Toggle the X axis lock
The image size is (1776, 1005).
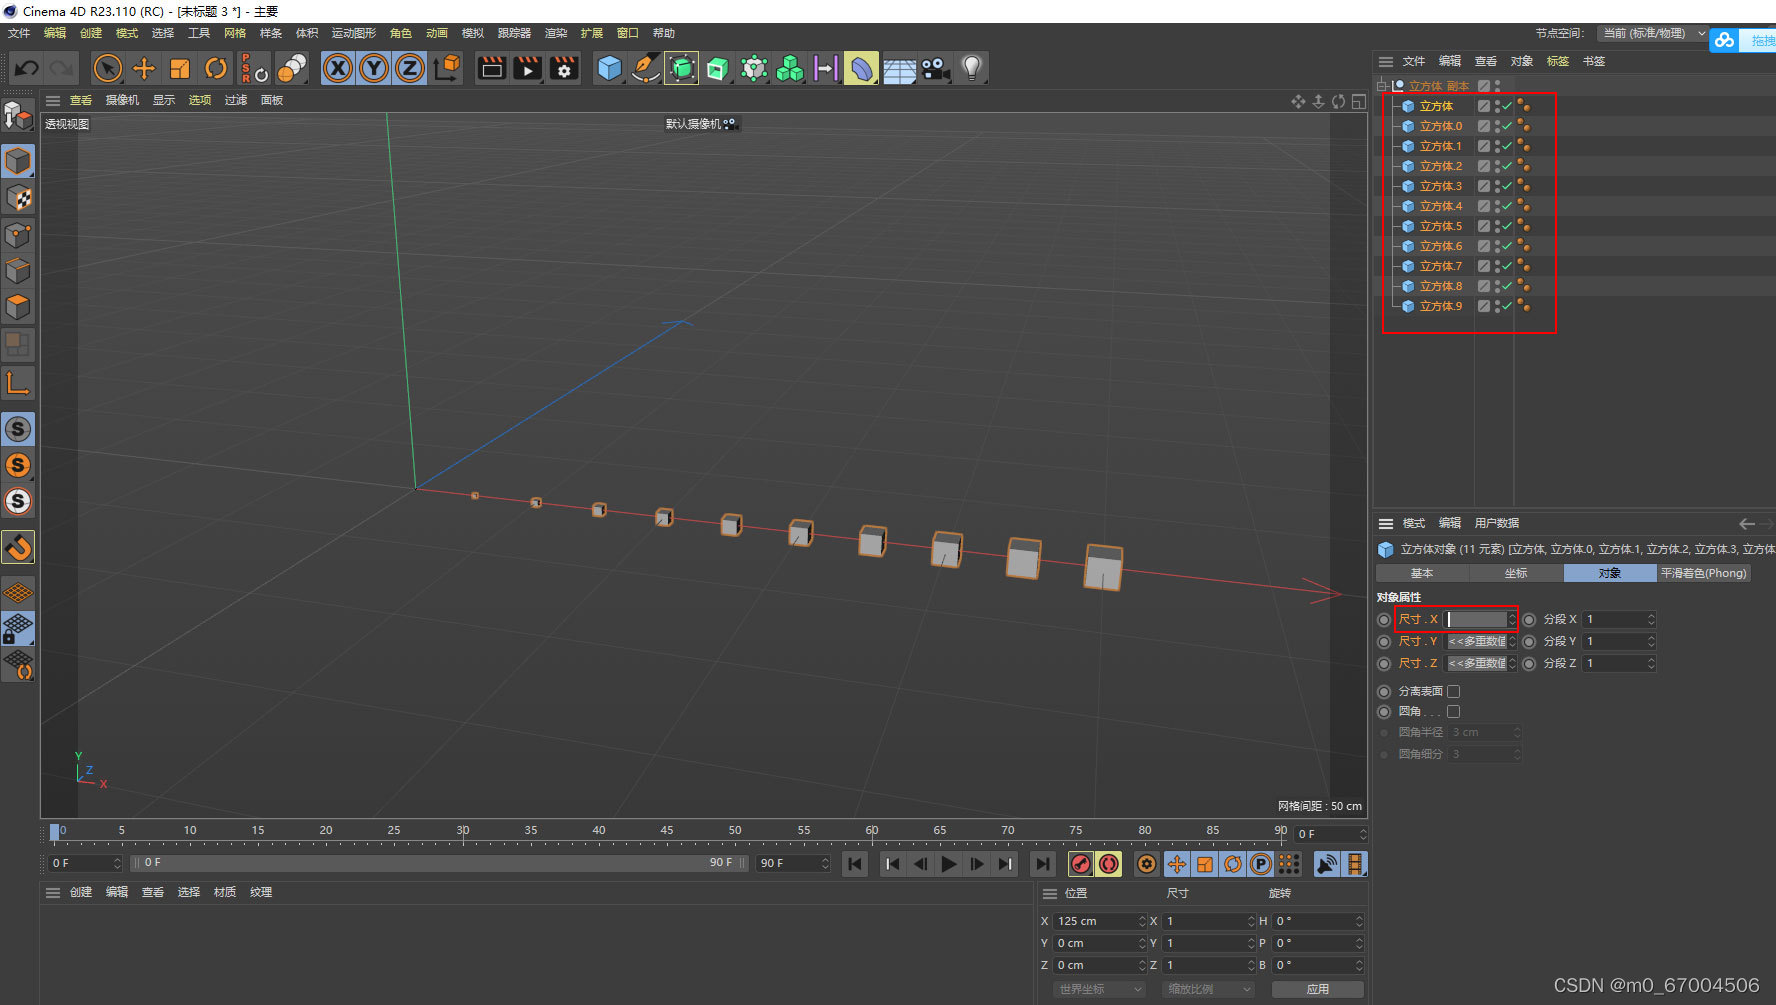[338, 68]
